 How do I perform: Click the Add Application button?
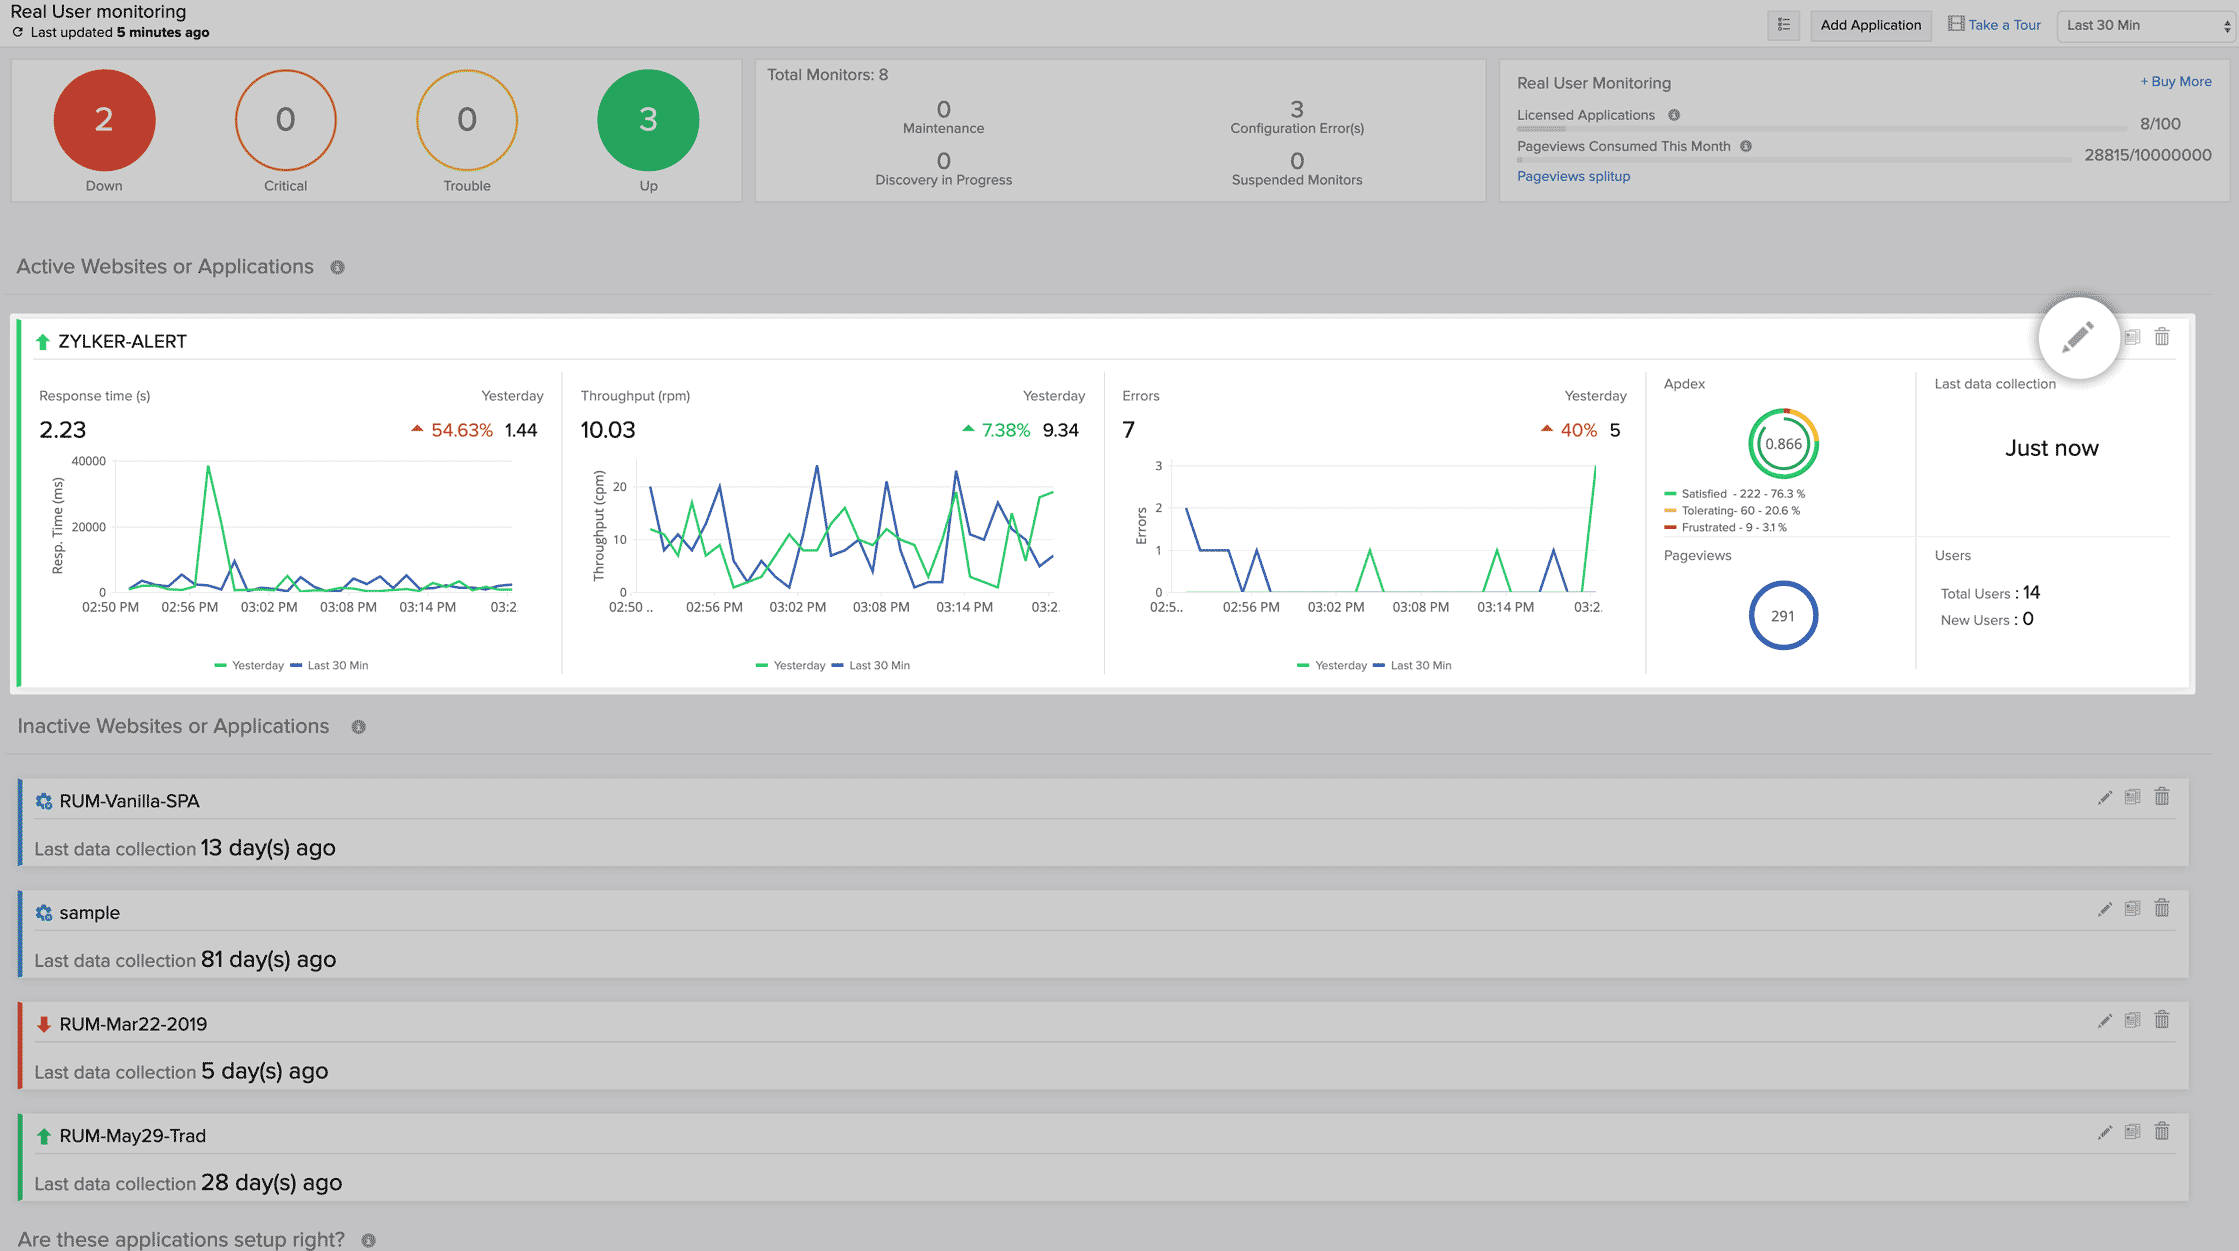click(x=1870, y=25)
